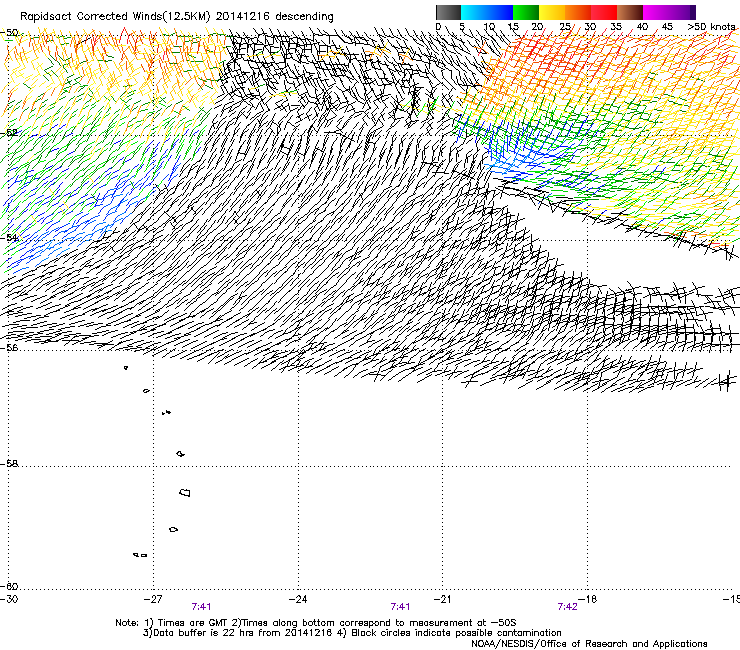This screenshot has width=740, height=650.
Task: Click the NOAA/NESDIS credit text
Action: [x=589, y=644]
